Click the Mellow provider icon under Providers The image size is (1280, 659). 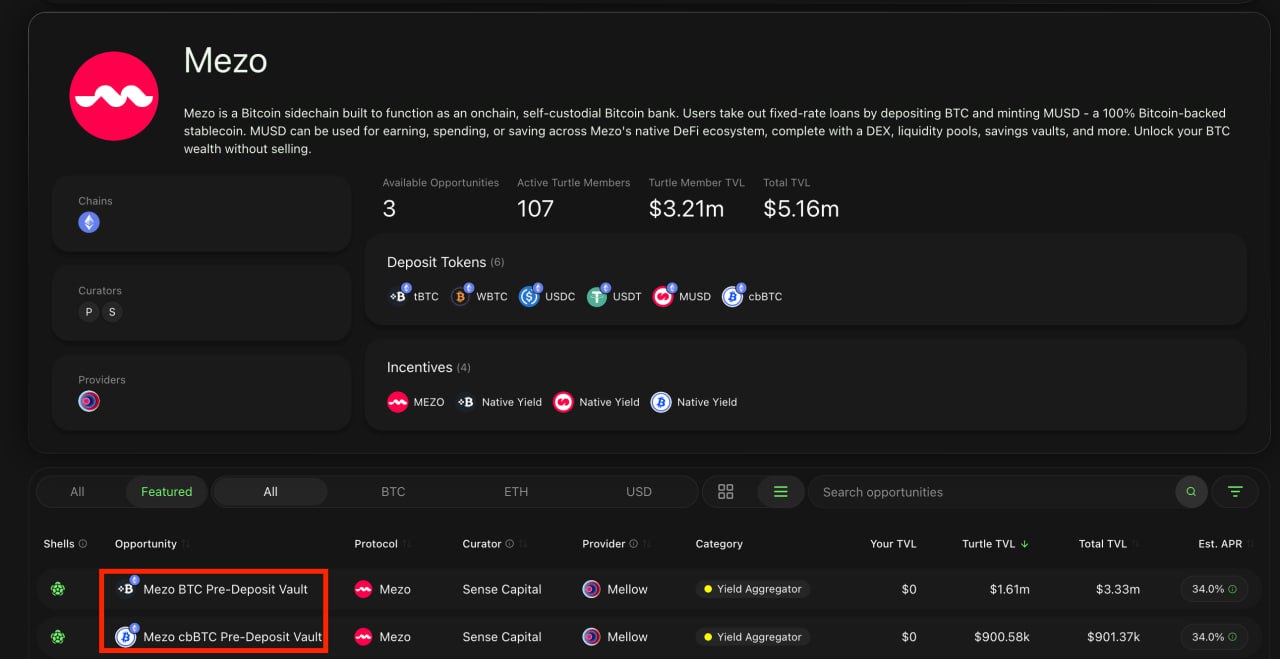(x=89, y=402)
